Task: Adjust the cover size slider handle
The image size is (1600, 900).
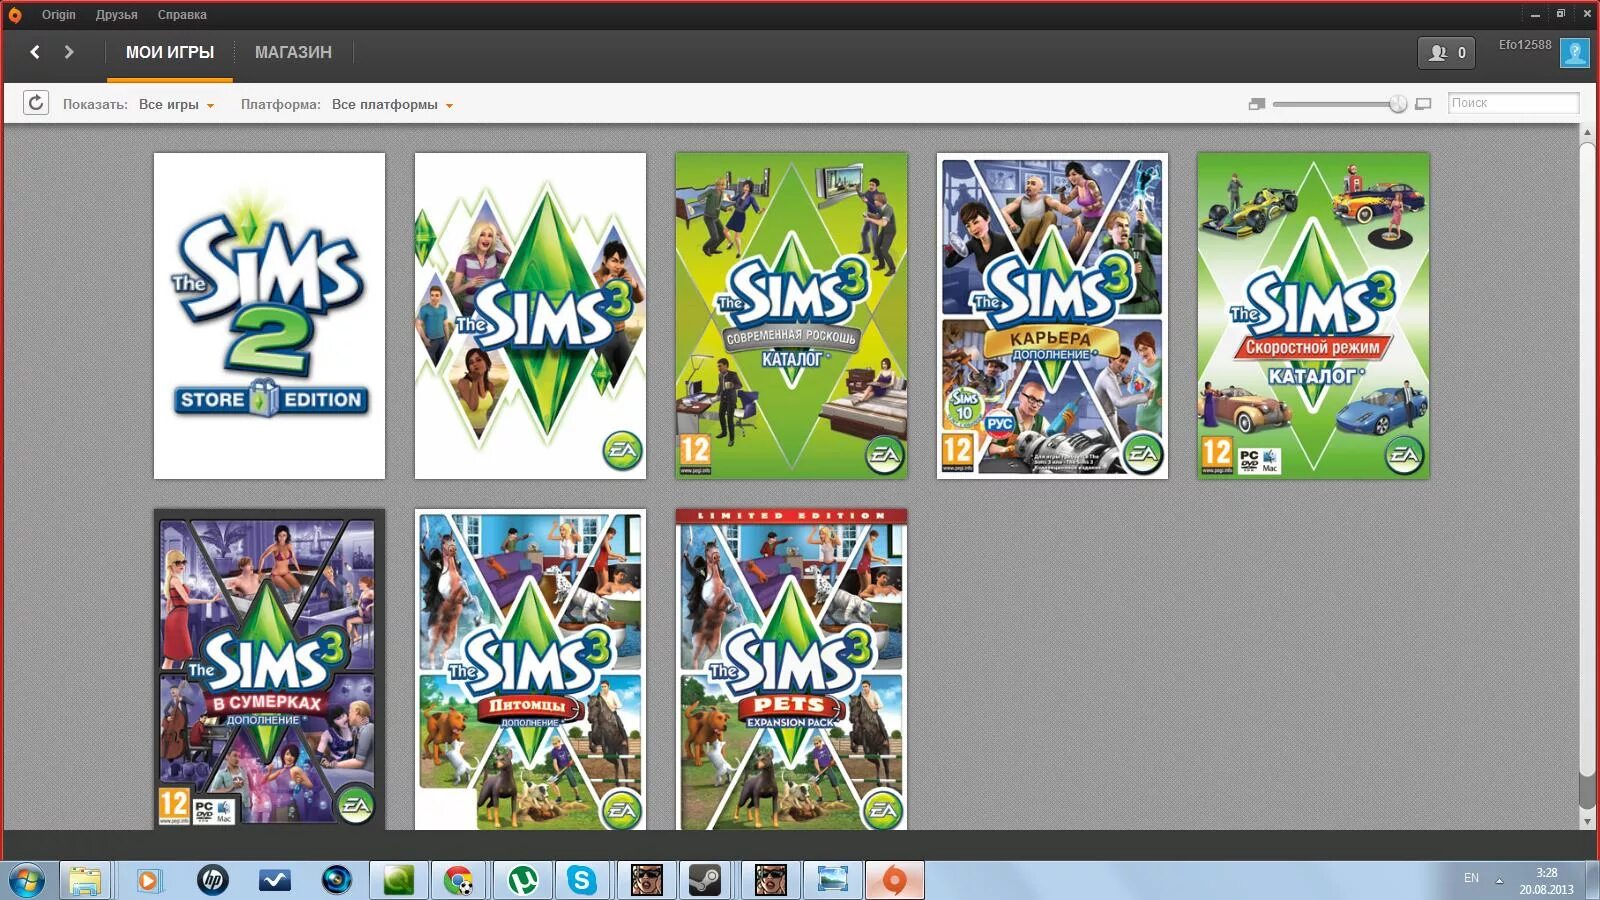Action: point(1398,104)
